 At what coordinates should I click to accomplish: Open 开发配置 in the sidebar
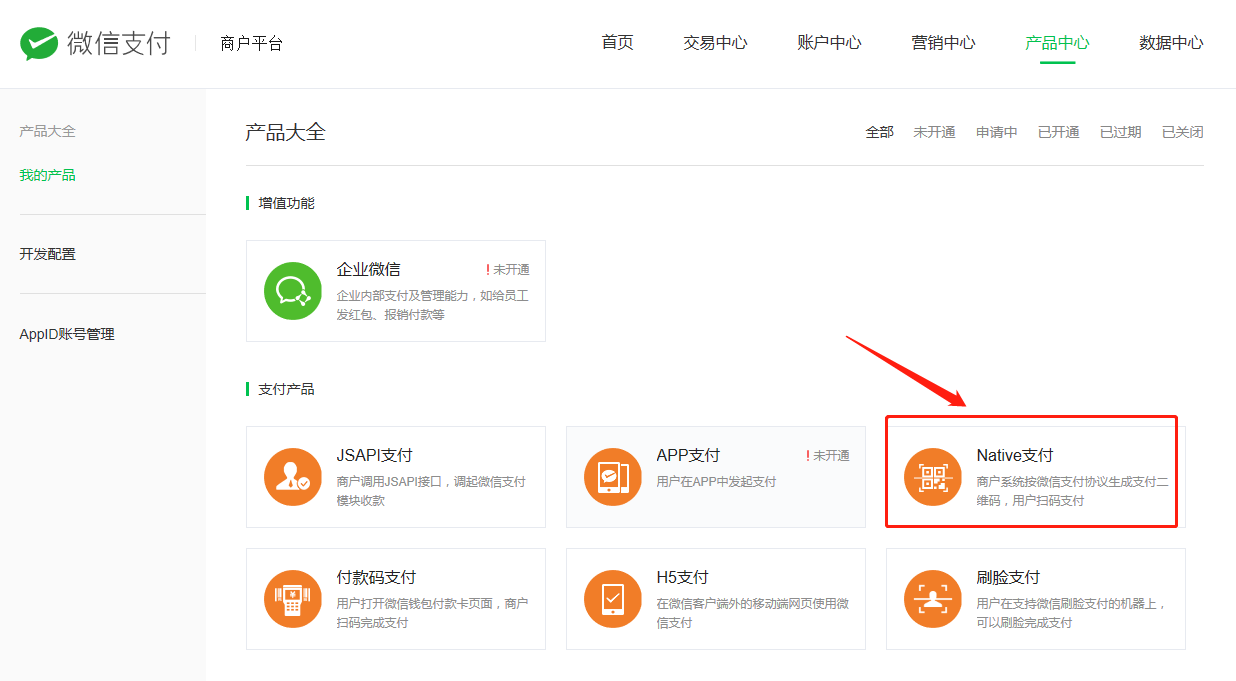pos(48,254)
